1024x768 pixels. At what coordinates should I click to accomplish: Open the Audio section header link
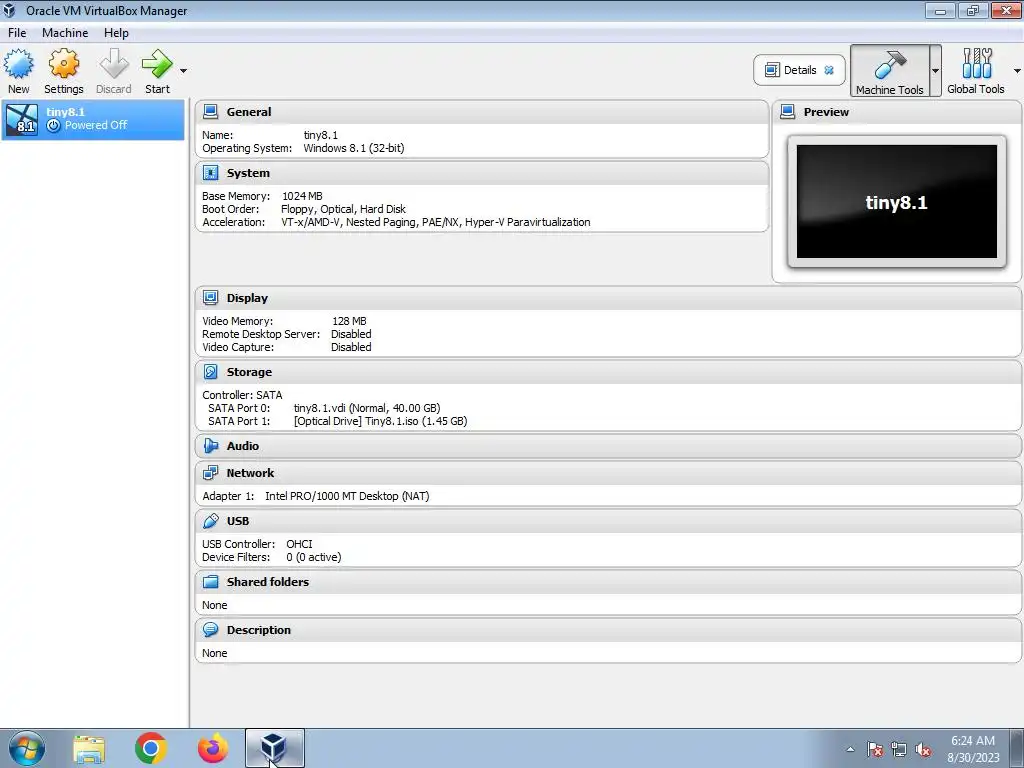(243, 446)
